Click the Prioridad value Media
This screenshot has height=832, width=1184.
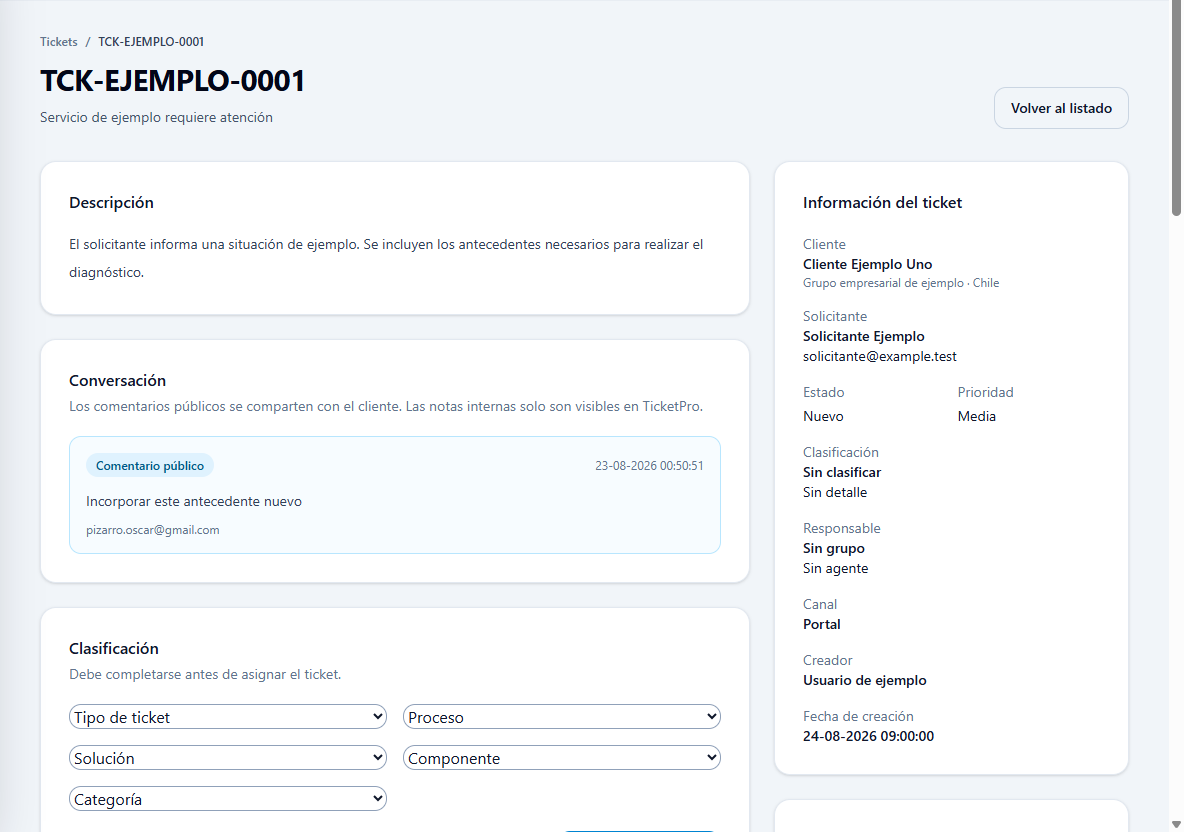976,416
